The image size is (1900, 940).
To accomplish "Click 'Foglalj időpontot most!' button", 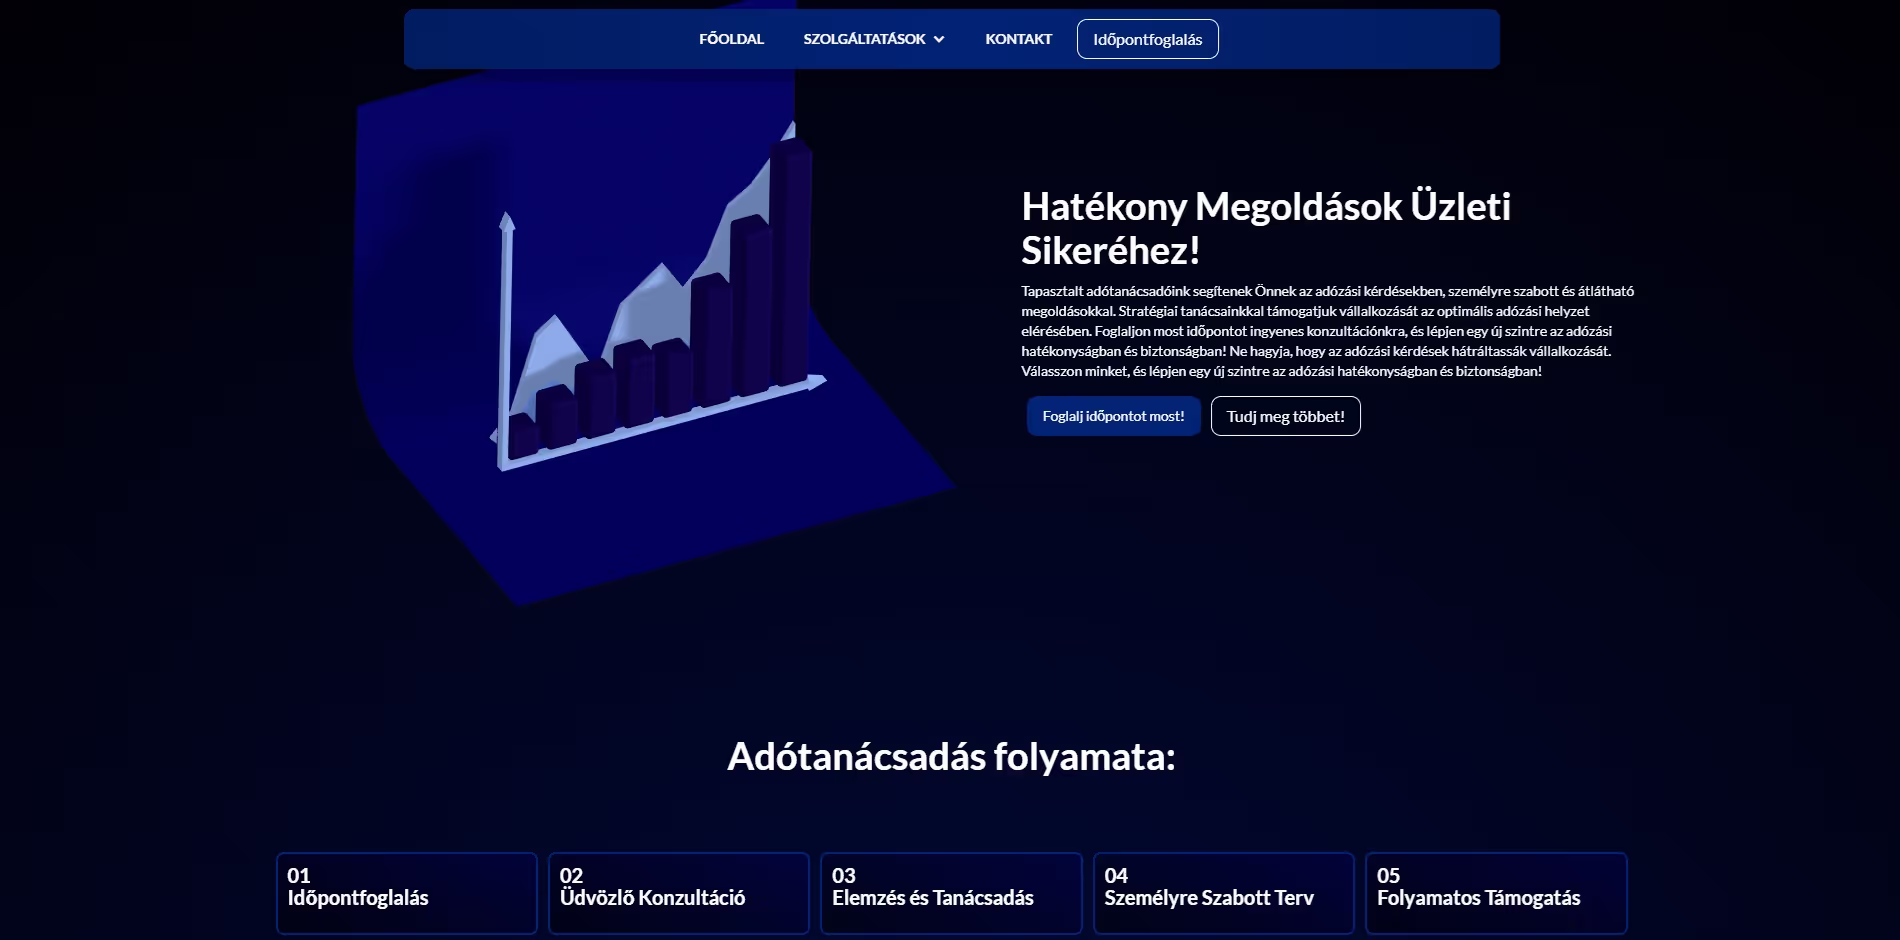I will [1113, 416].
